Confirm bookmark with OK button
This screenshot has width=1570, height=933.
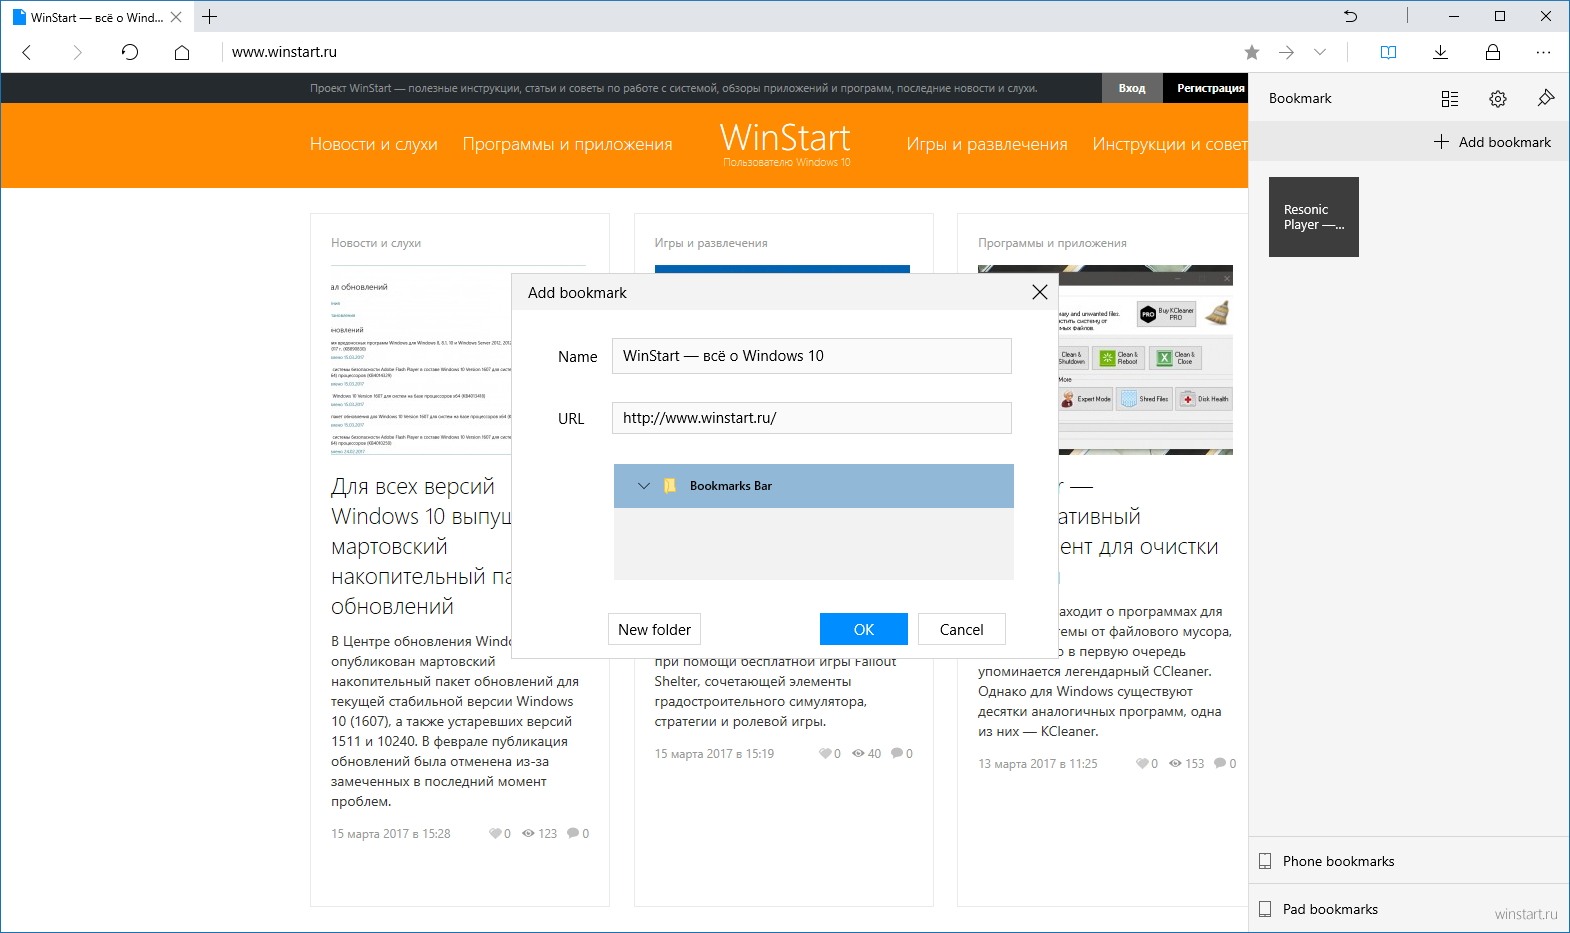[x=863, y=629]
